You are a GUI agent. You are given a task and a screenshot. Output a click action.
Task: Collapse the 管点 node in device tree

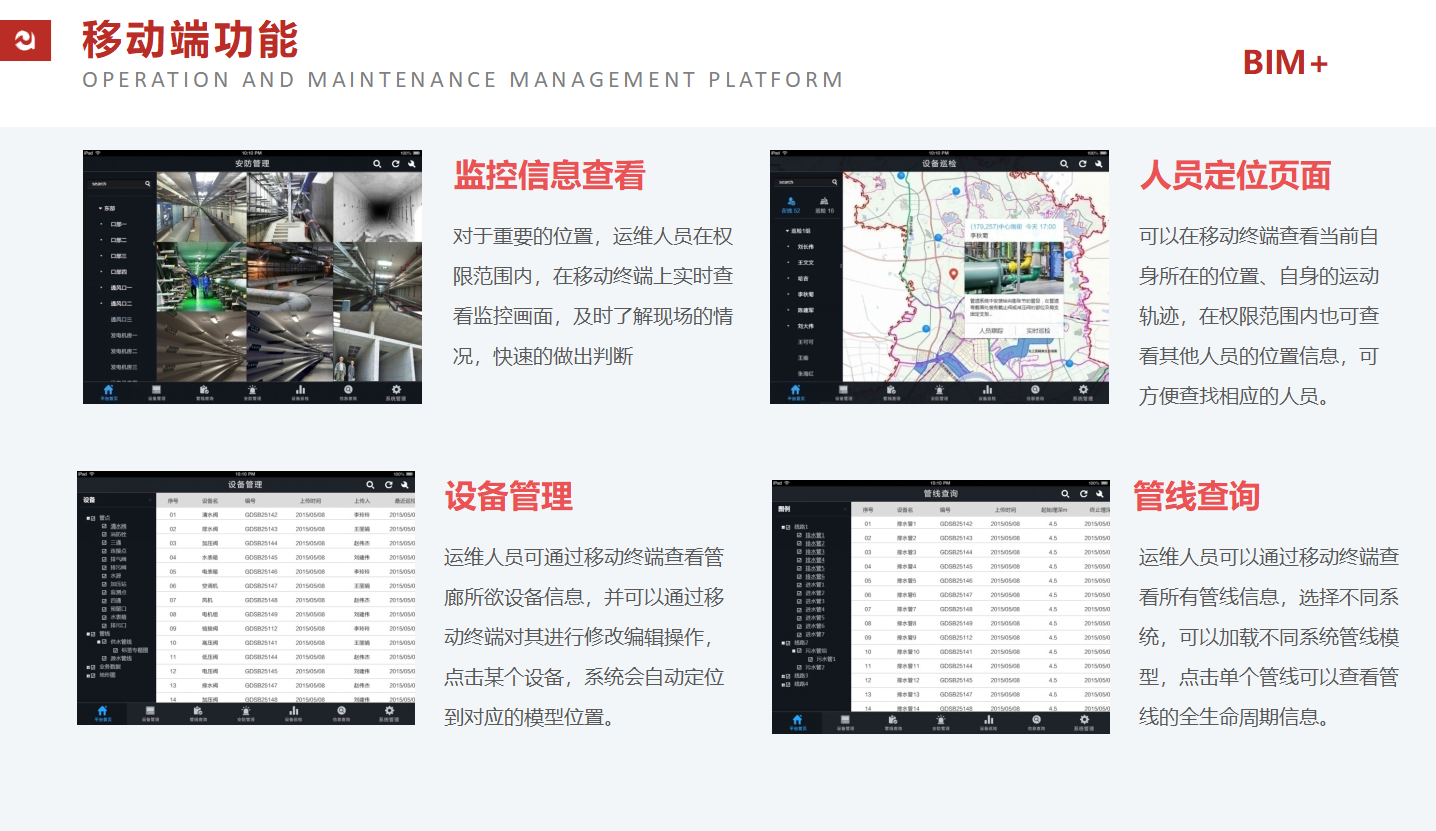pyautogui.click(x=86, y=518)
